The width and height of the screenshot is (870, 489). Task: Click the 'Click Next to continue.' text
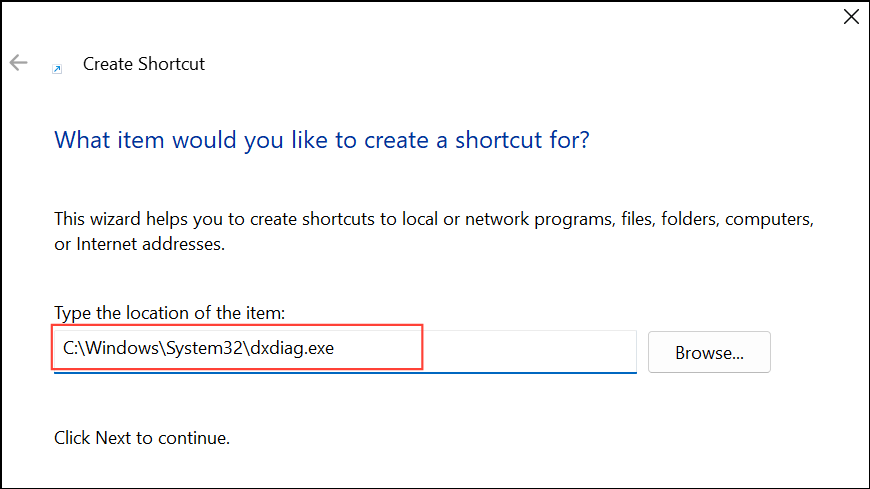coord(142,438)
